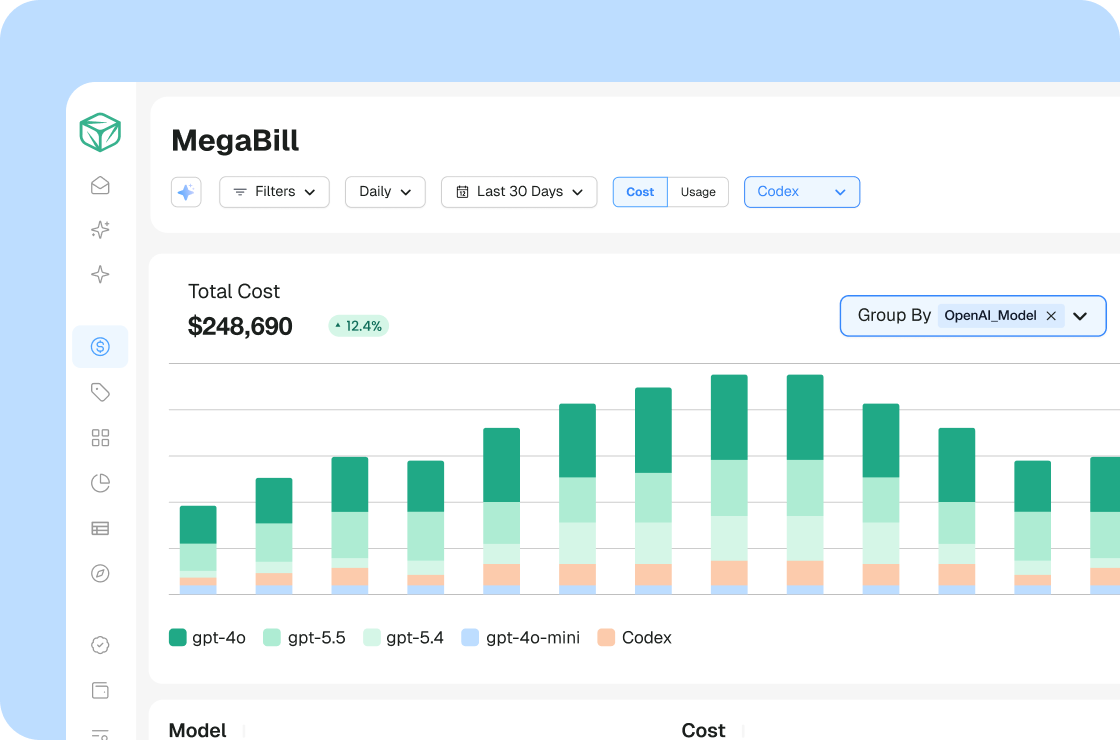Open the Daily granularity dropdown
This screenshot has width=1120, height=740.
click(x=385, y=192)
